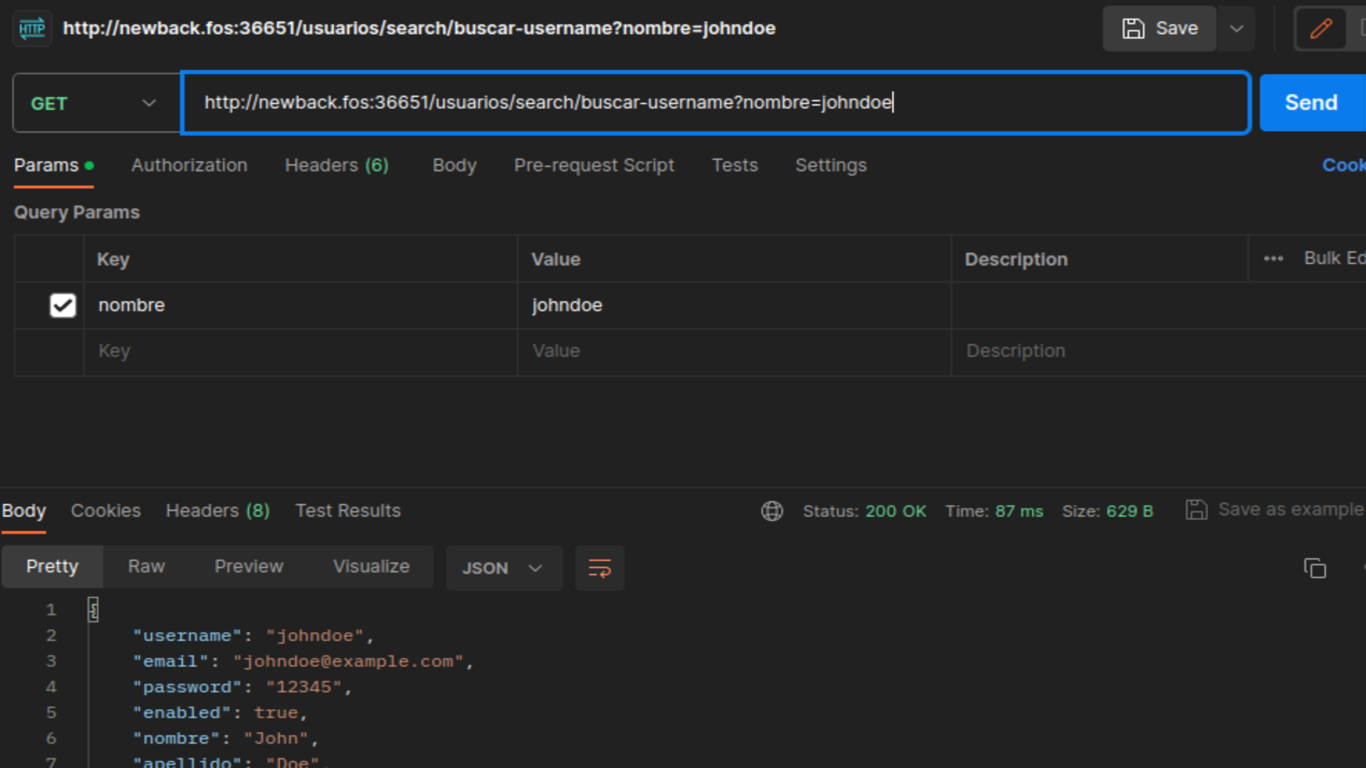Uncheck the nombre query parameter checkbox

[x=63, y=305]
